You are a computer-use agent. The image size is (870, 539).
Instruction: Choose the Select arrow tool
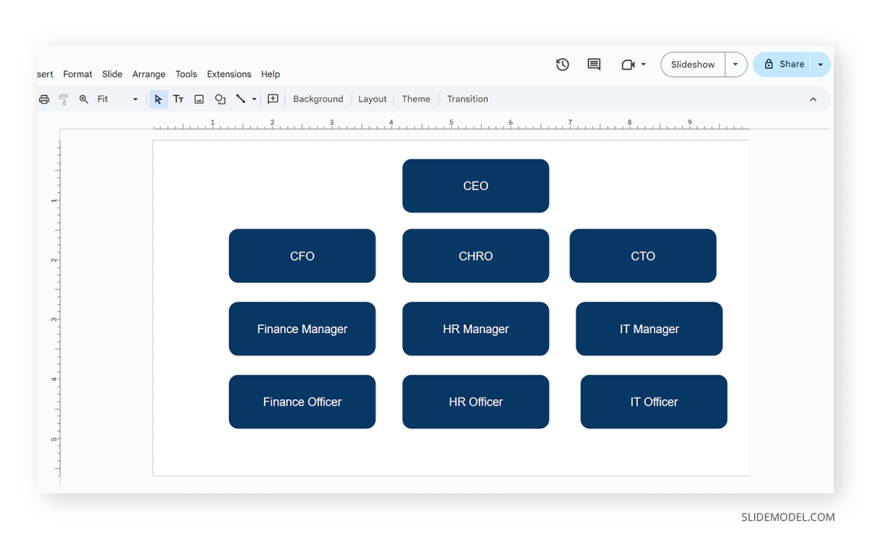point(158,99)
